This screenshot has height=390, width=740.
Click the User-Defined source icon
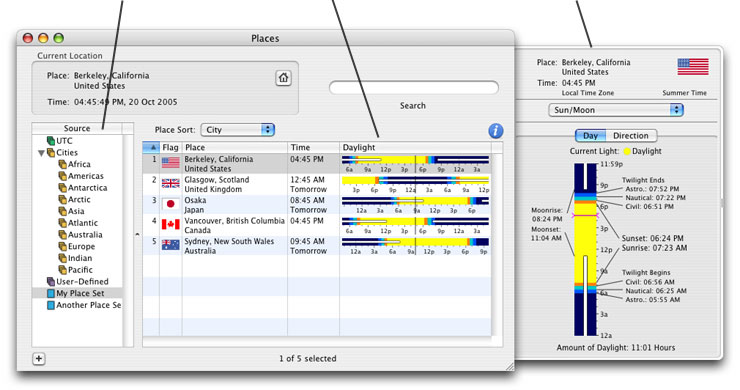click(51, 281)
